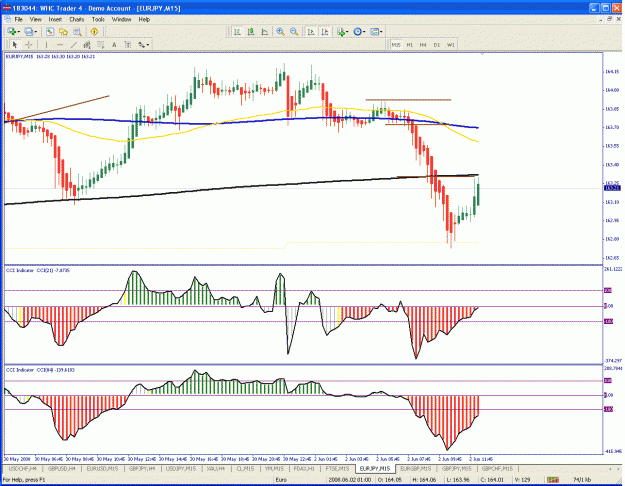Click the Indicators list icon

341,31
